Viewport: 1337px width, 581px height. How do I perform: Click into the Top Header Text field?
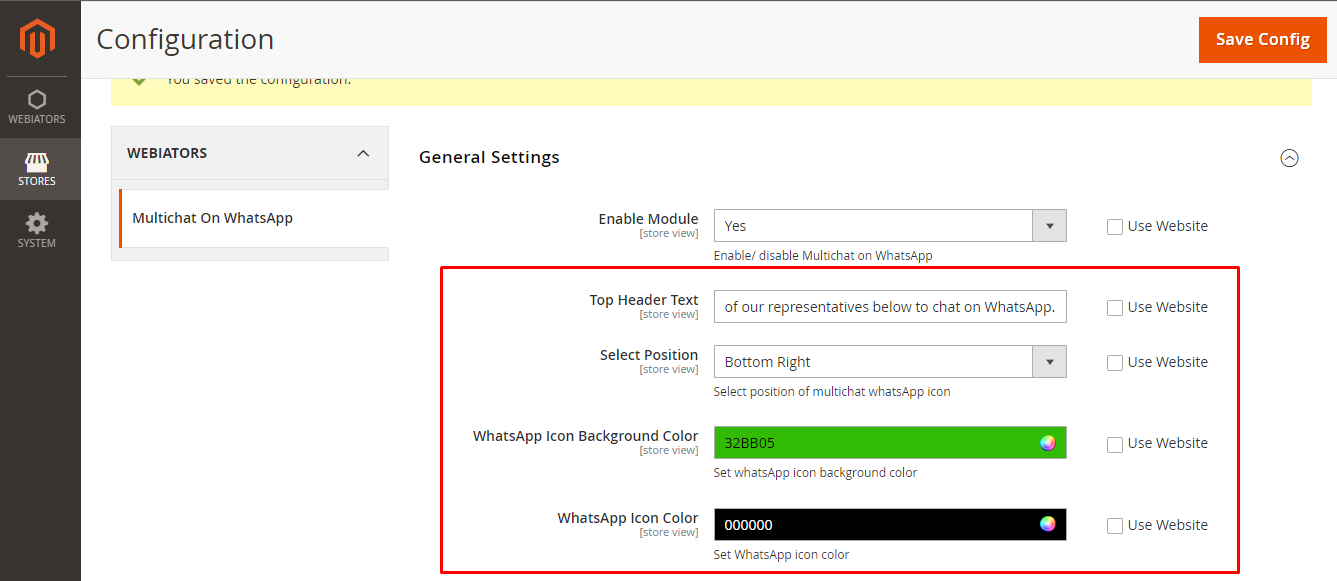890,307
